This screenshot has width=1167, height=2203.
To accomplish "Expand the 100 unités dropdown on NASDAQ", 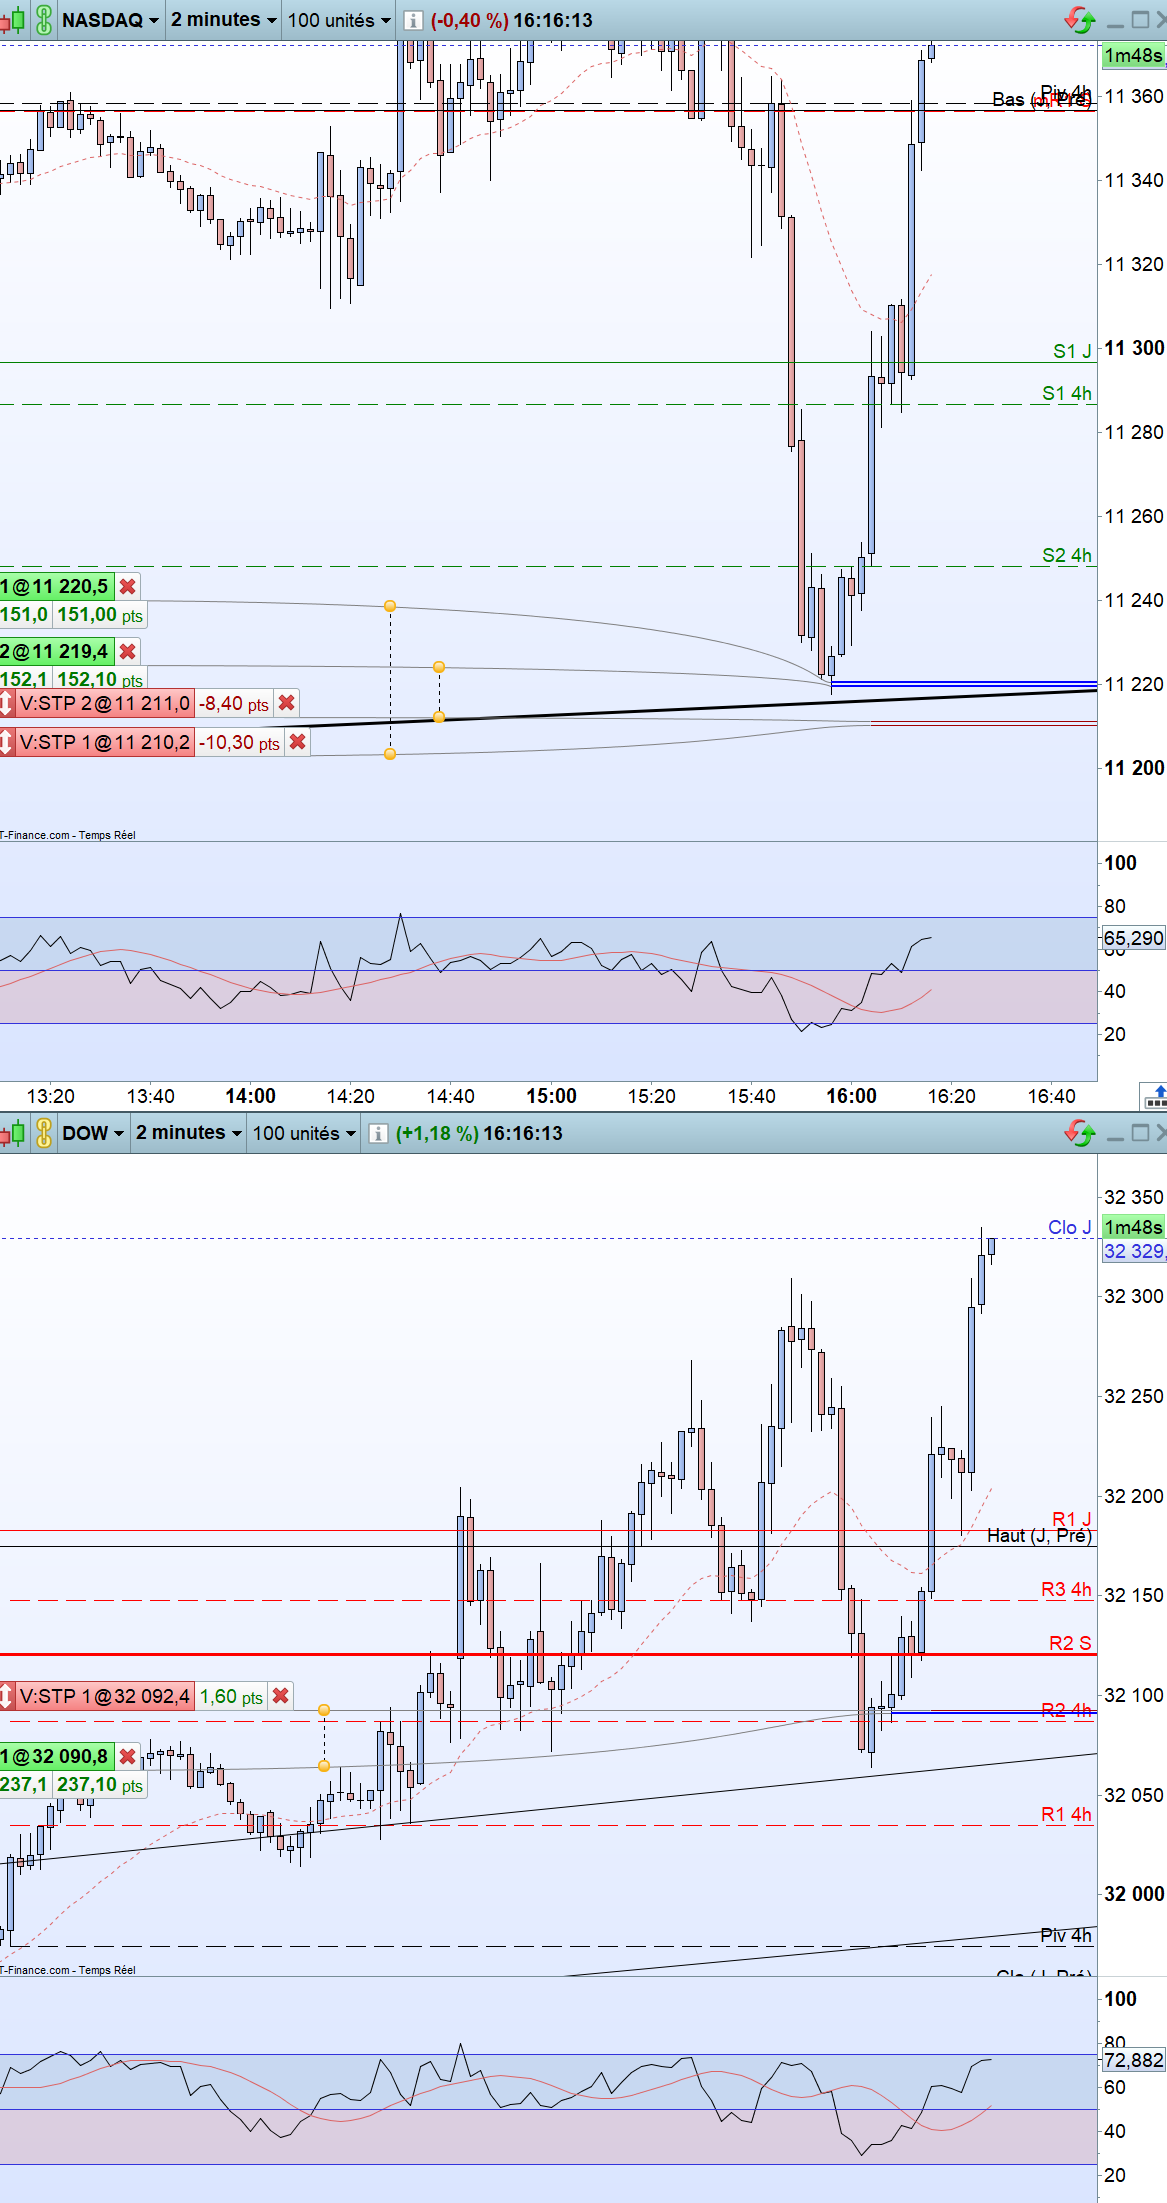I will click(x=339, y=20).
